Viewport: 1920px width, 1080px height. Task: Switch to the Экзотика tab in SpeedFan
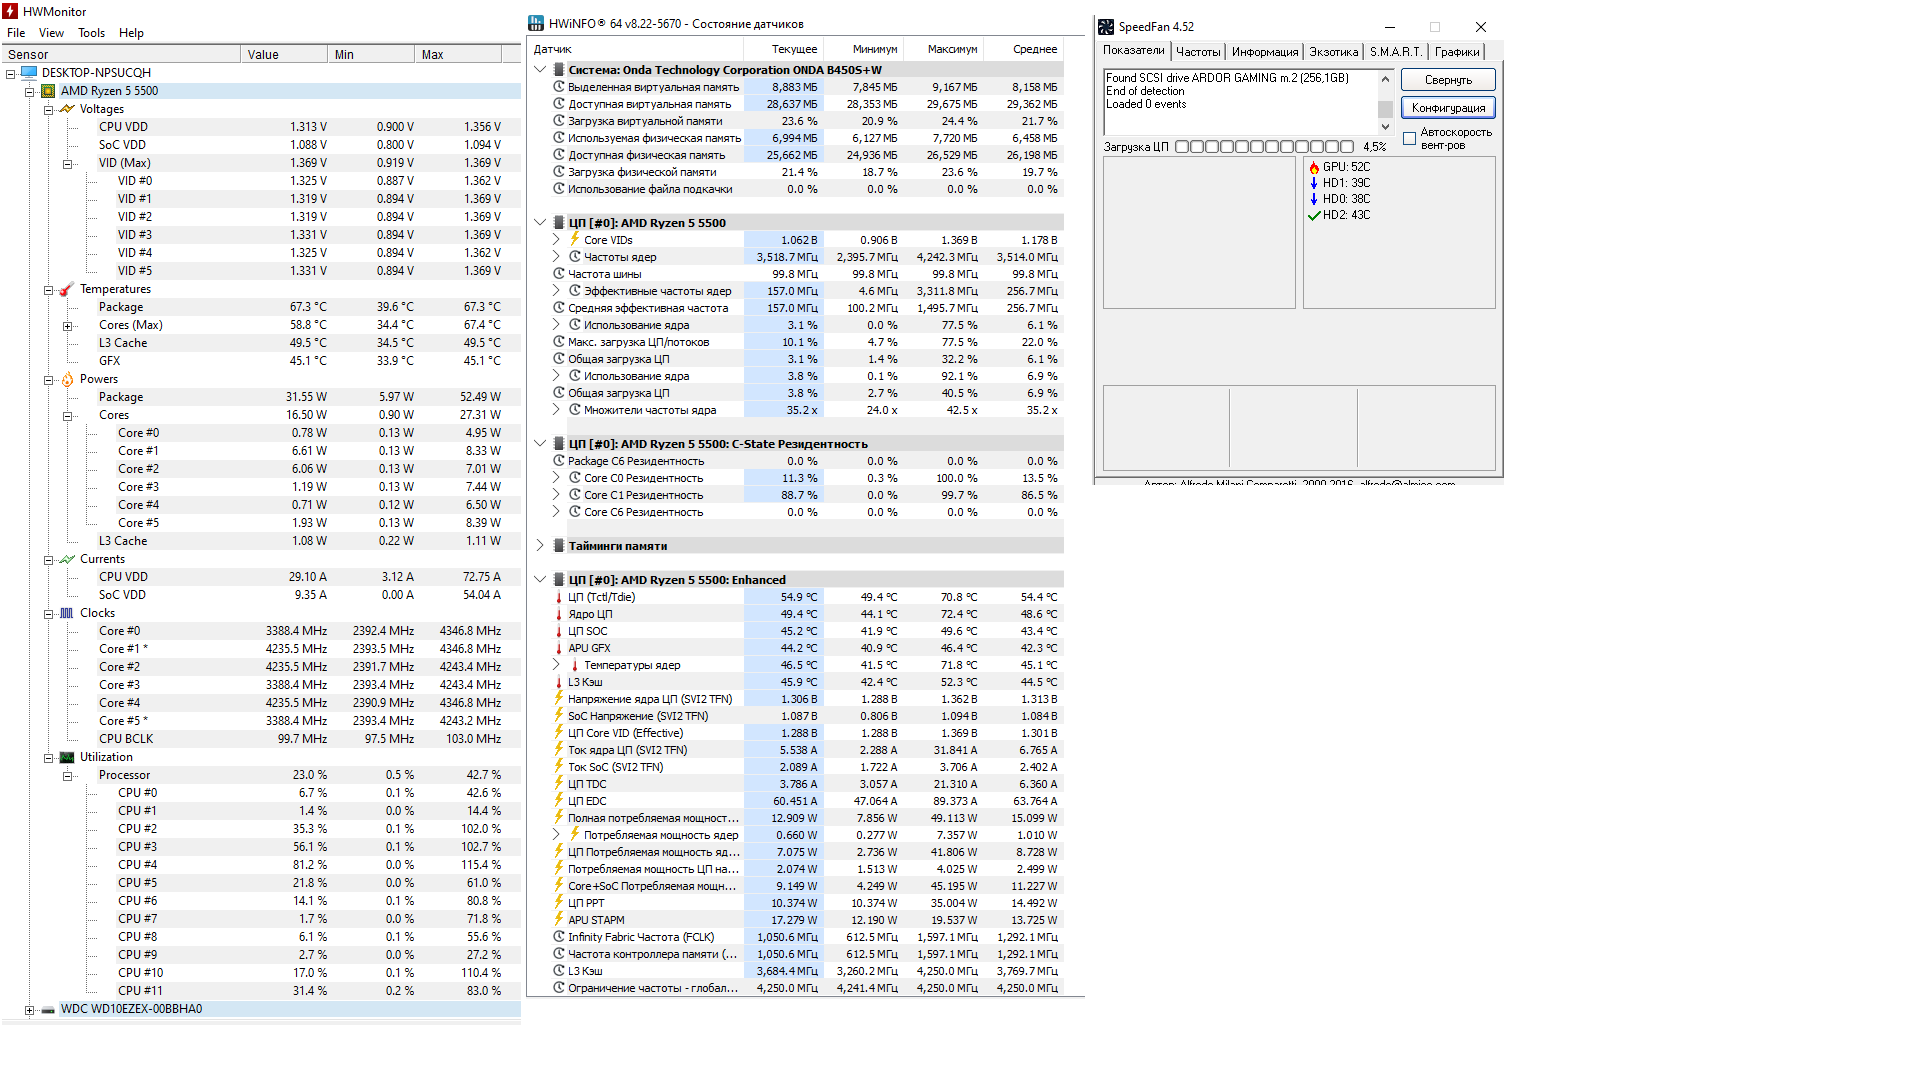[x=1334, y=52]
